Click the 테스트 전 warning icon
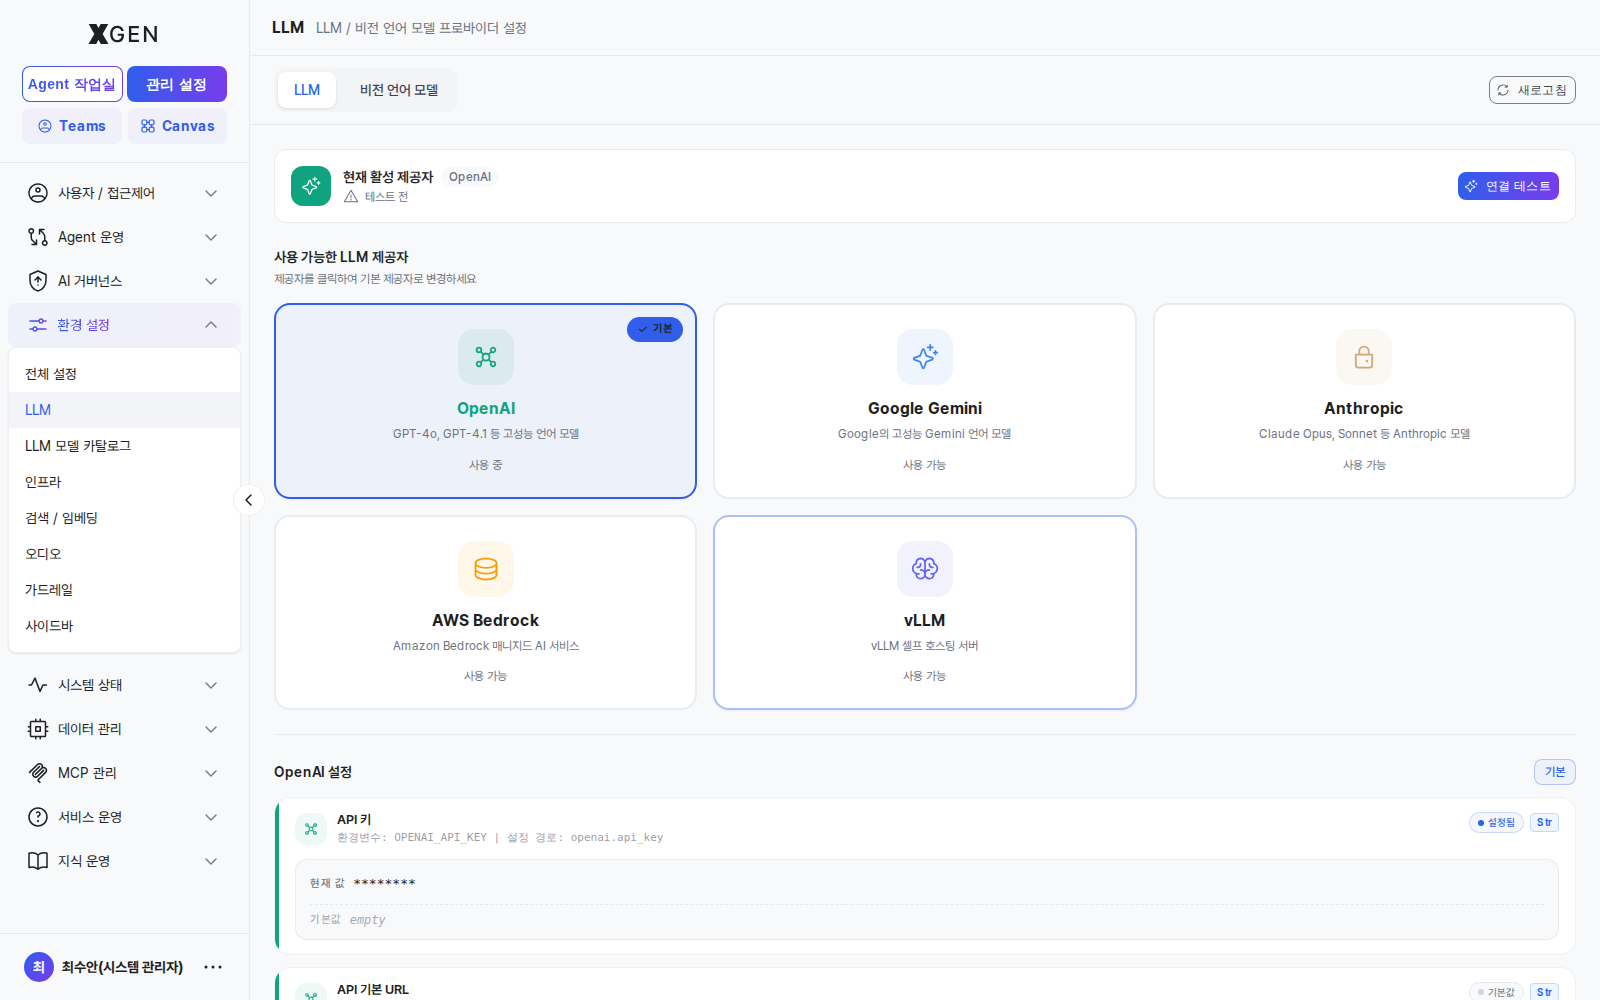 (x=351, y=197)
